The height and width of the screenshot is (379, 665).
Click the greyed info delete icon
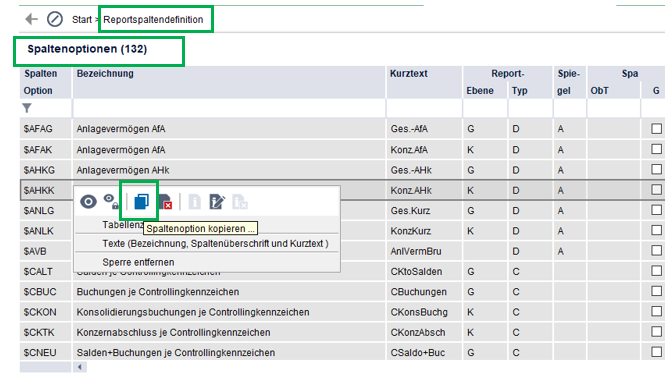(x=240, y=202)
